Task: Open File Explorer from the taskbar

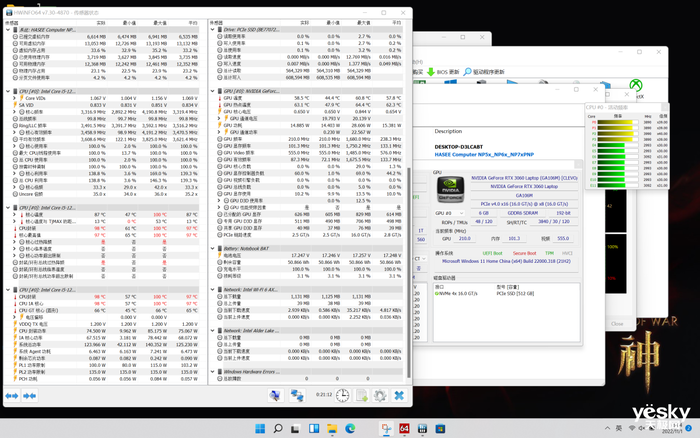Action: [x=332, y=429]
